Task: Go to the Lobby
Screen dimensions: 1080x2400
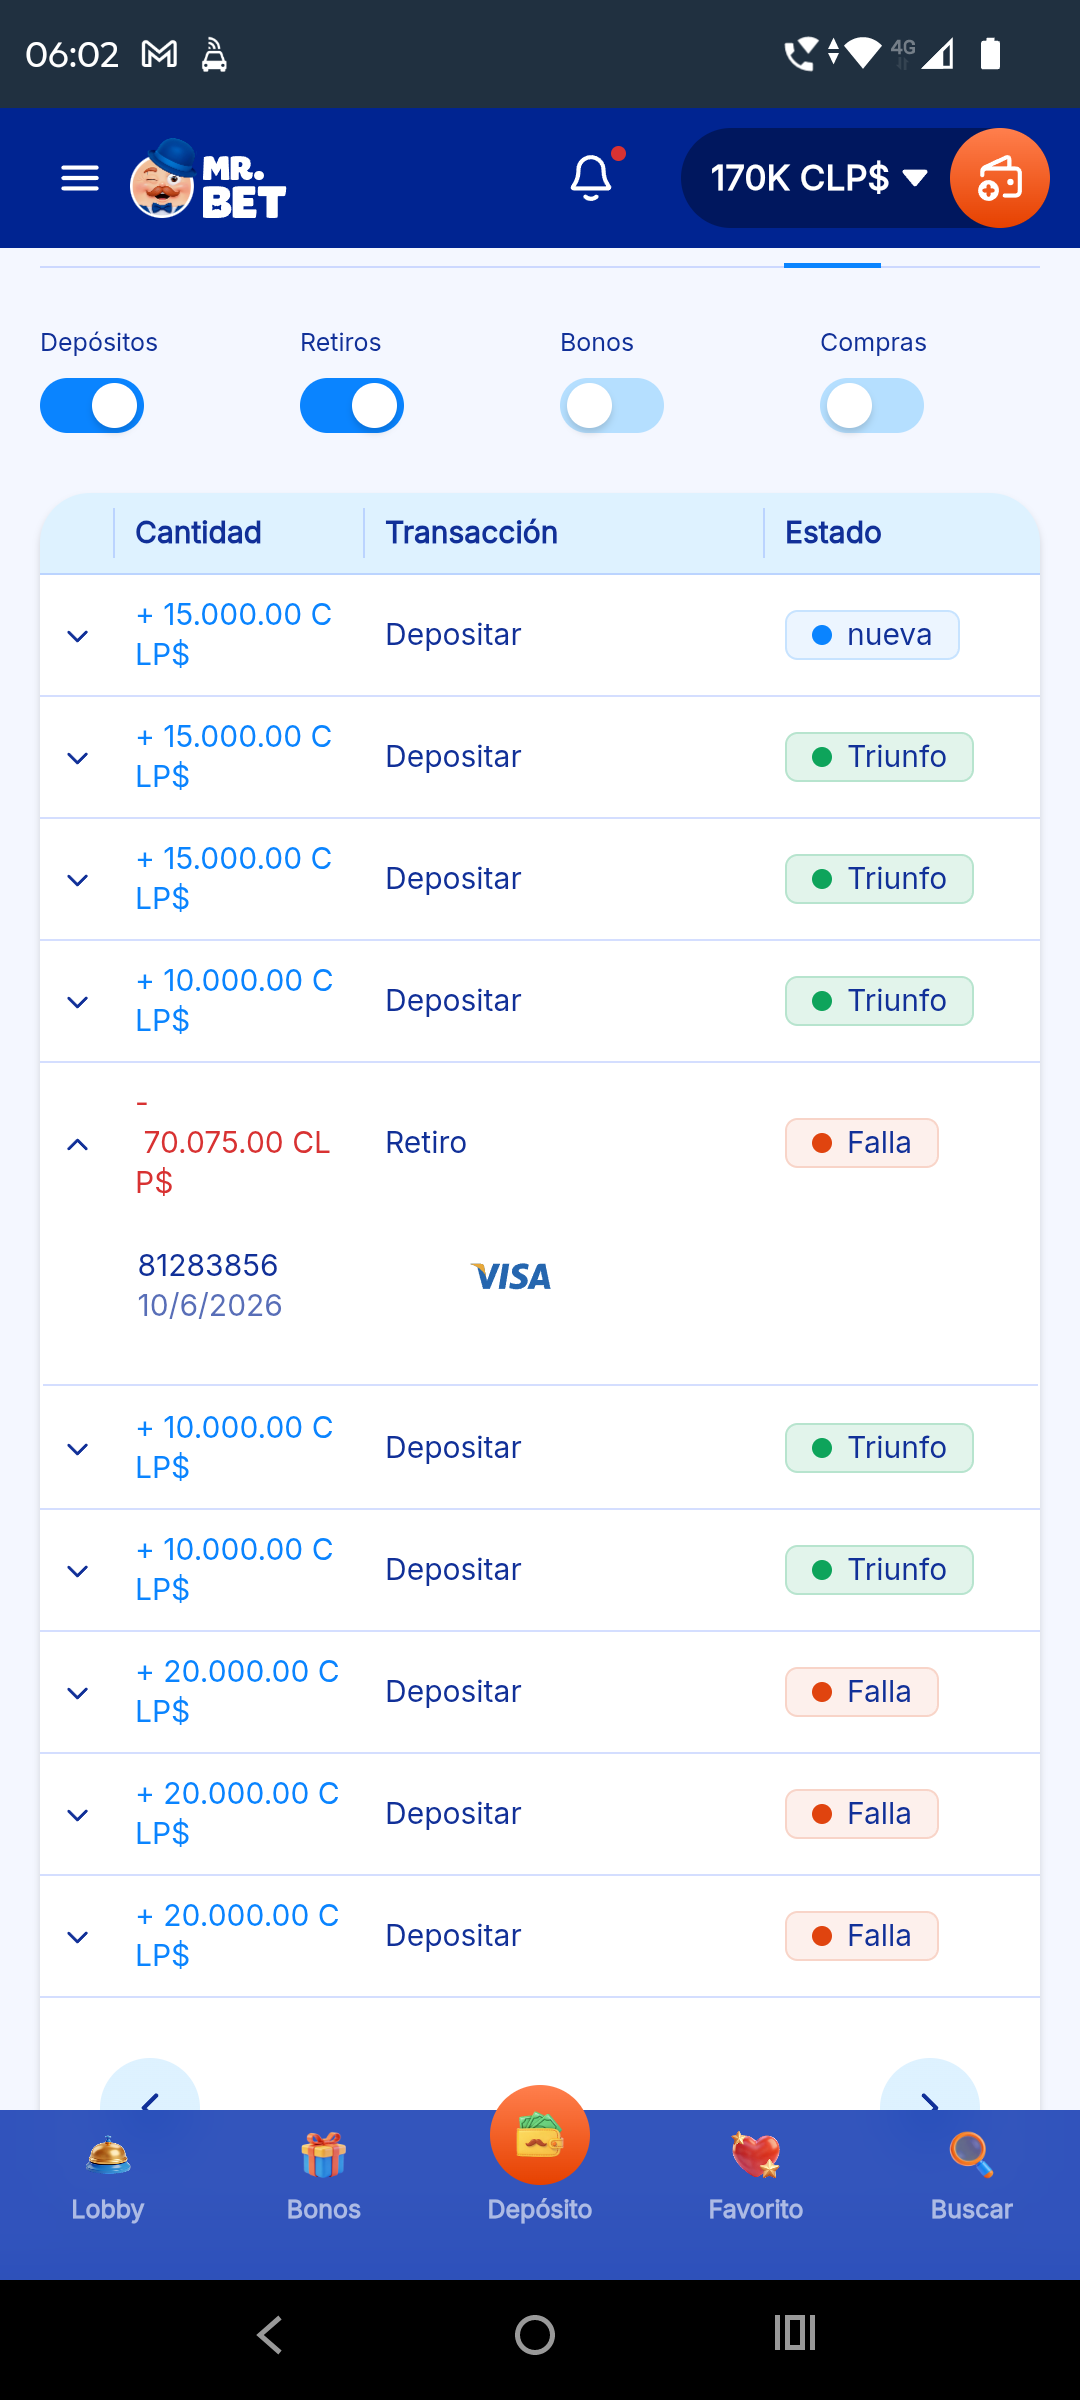Action: (108, 2180)
